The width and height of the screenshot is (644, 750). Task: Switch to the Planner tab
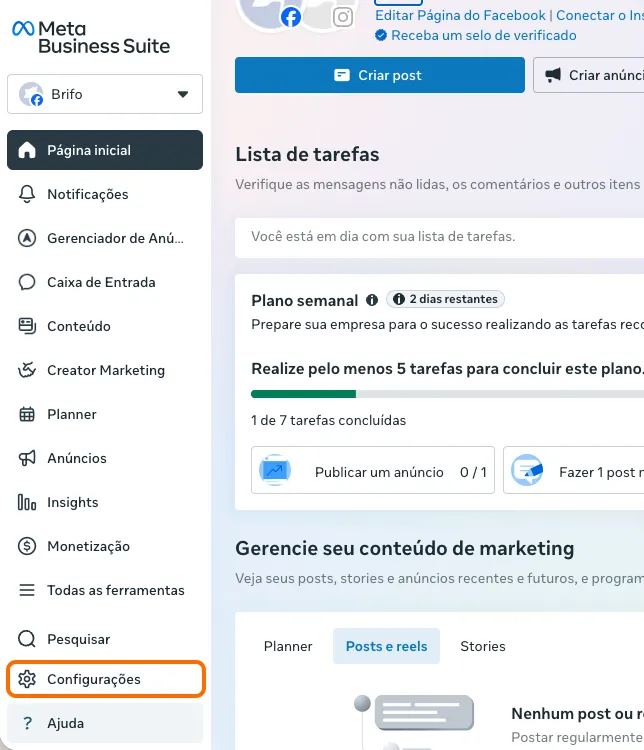(x=288, y=646)
